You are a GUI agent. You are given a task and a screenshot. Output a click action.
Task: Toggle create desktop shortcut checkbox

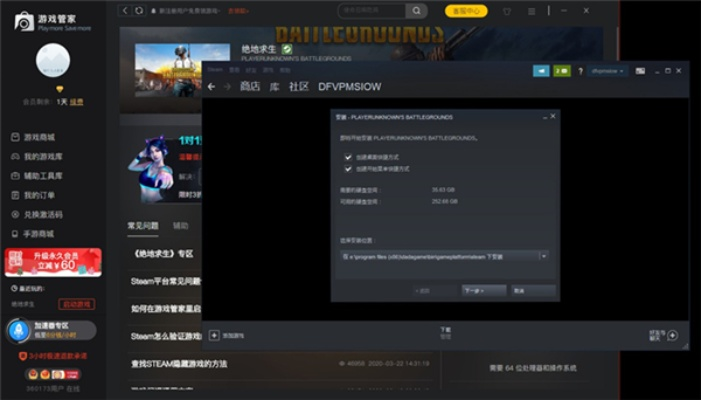click(348, 157)
